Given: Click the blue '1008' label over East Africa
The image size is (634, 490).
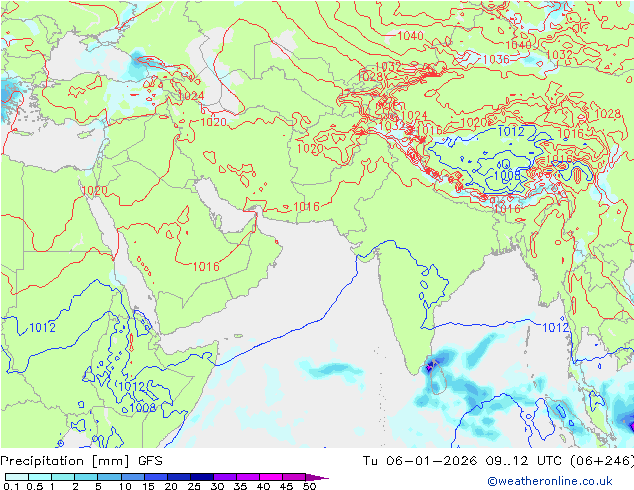Looking at the screenshot, I should pyautogui.click(x=143, y=407).
